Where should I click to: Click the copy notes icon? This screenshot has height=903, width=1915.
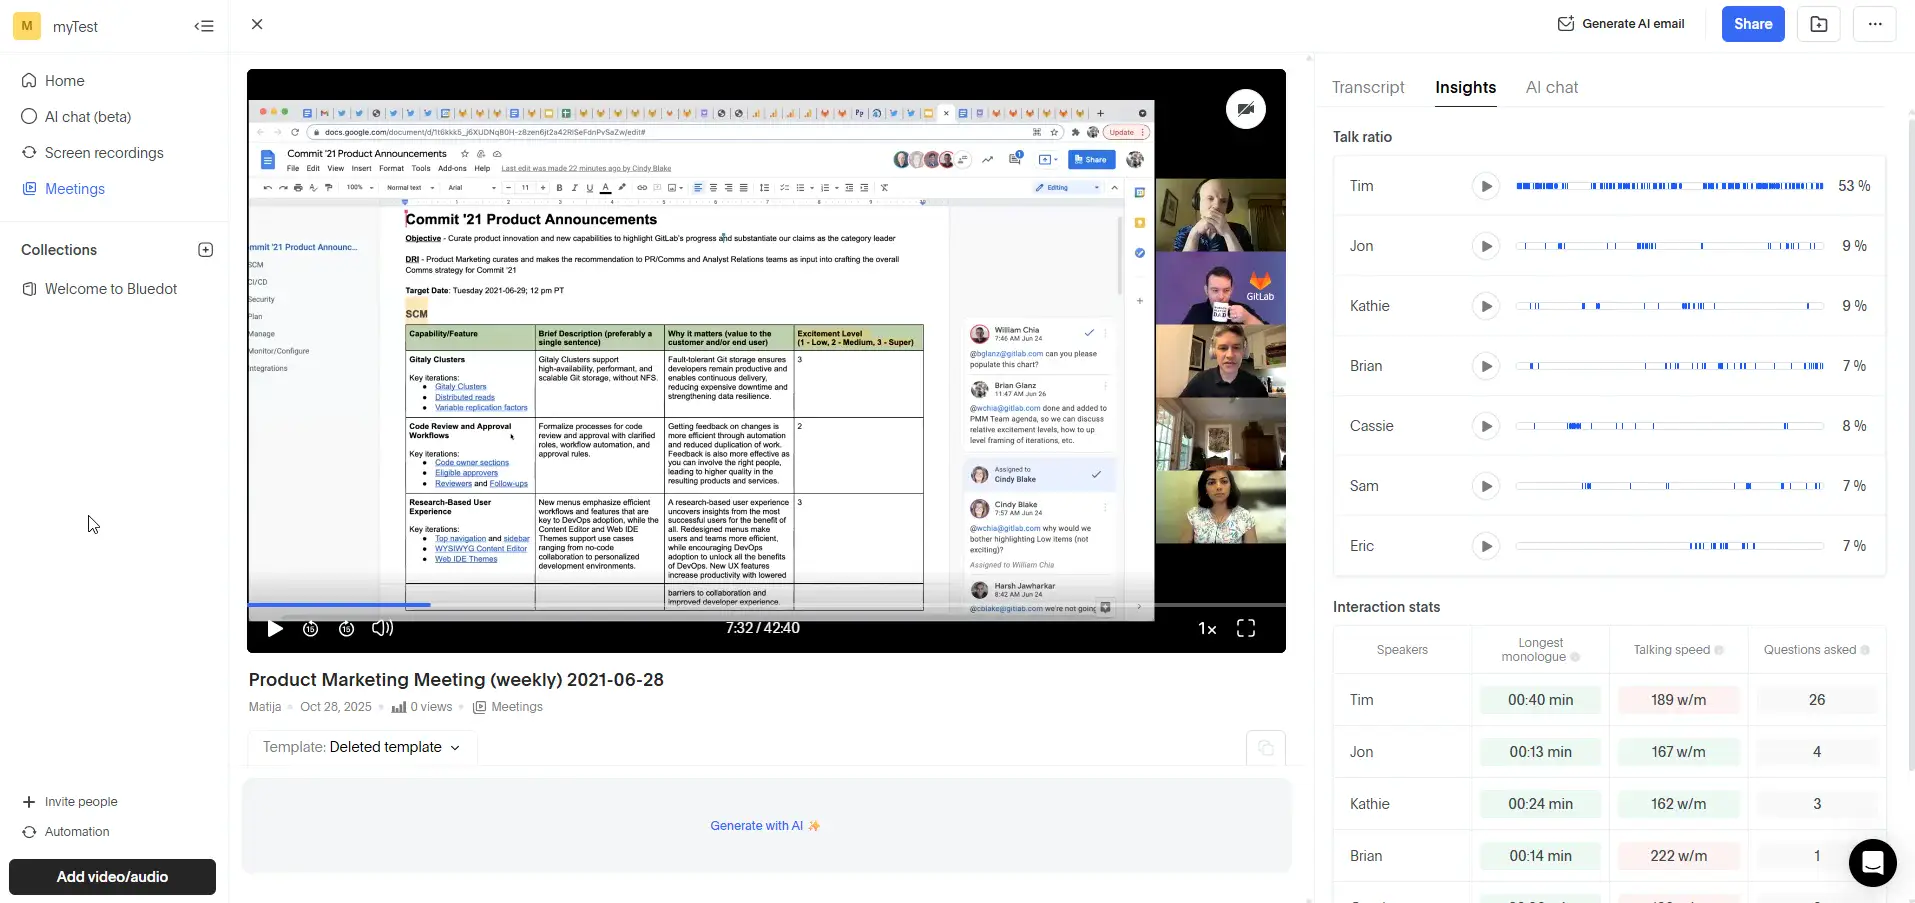click(x=1266, y=748)
